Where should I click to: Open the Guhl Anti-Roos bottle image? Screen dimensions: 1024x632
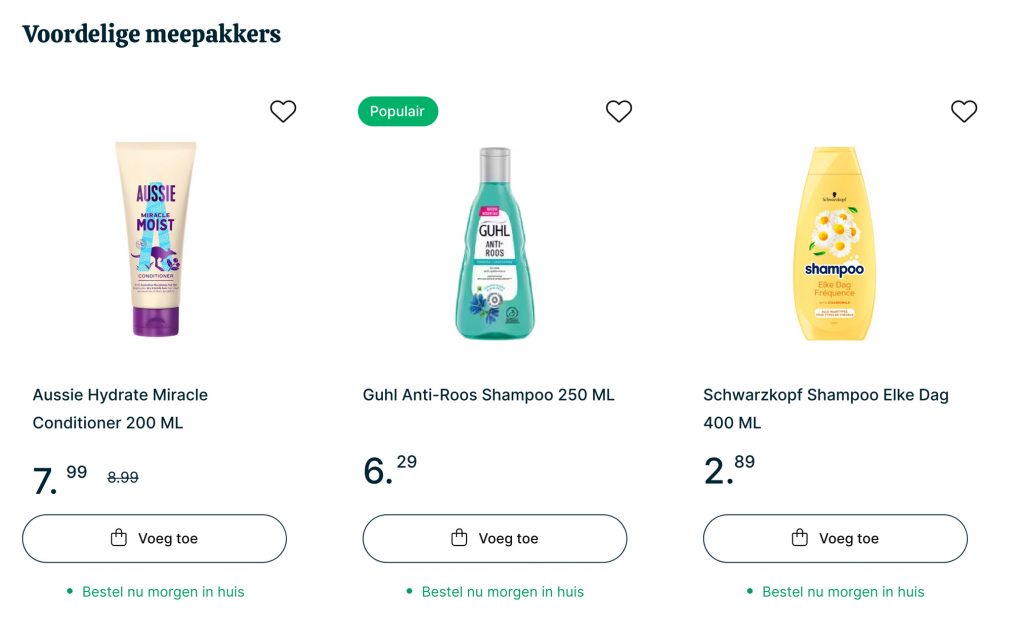tap(494, 244)
